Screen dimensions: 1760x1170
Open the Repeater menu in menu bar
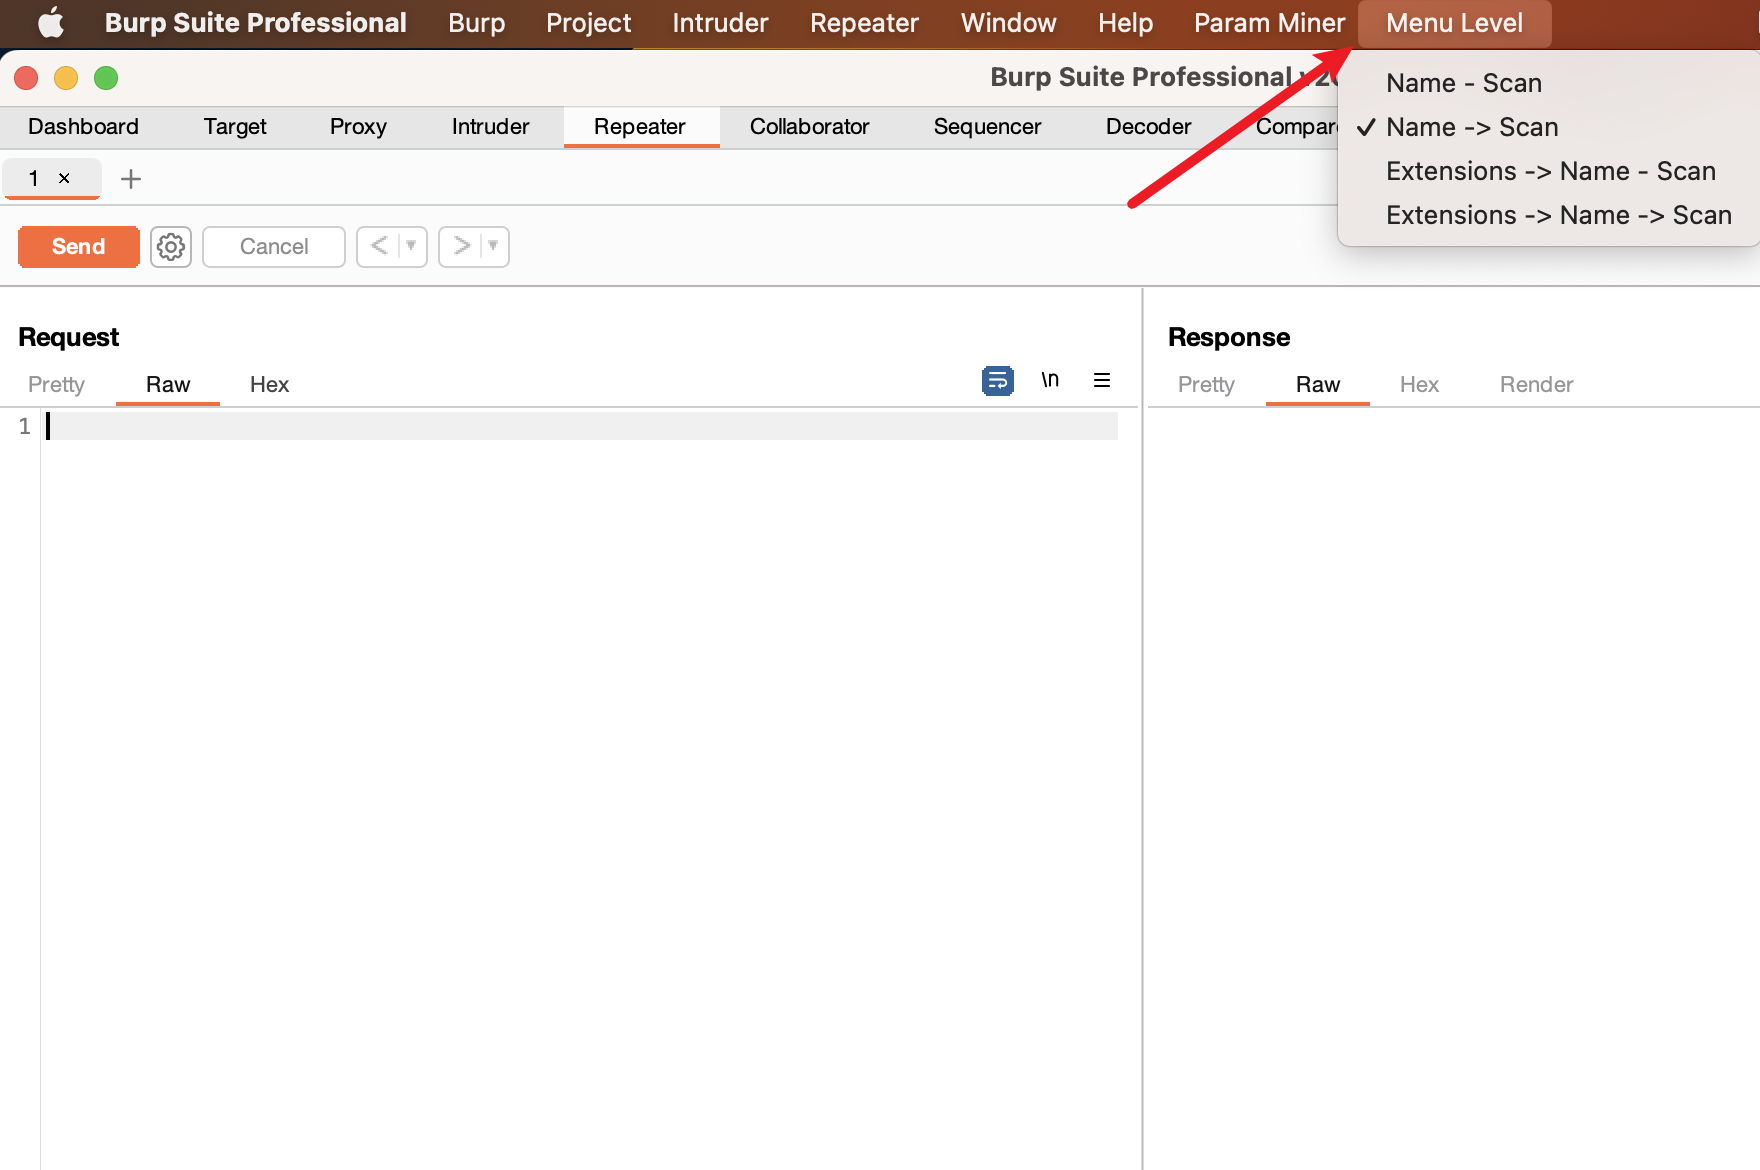pyautogui.click(x=864, y=23)
